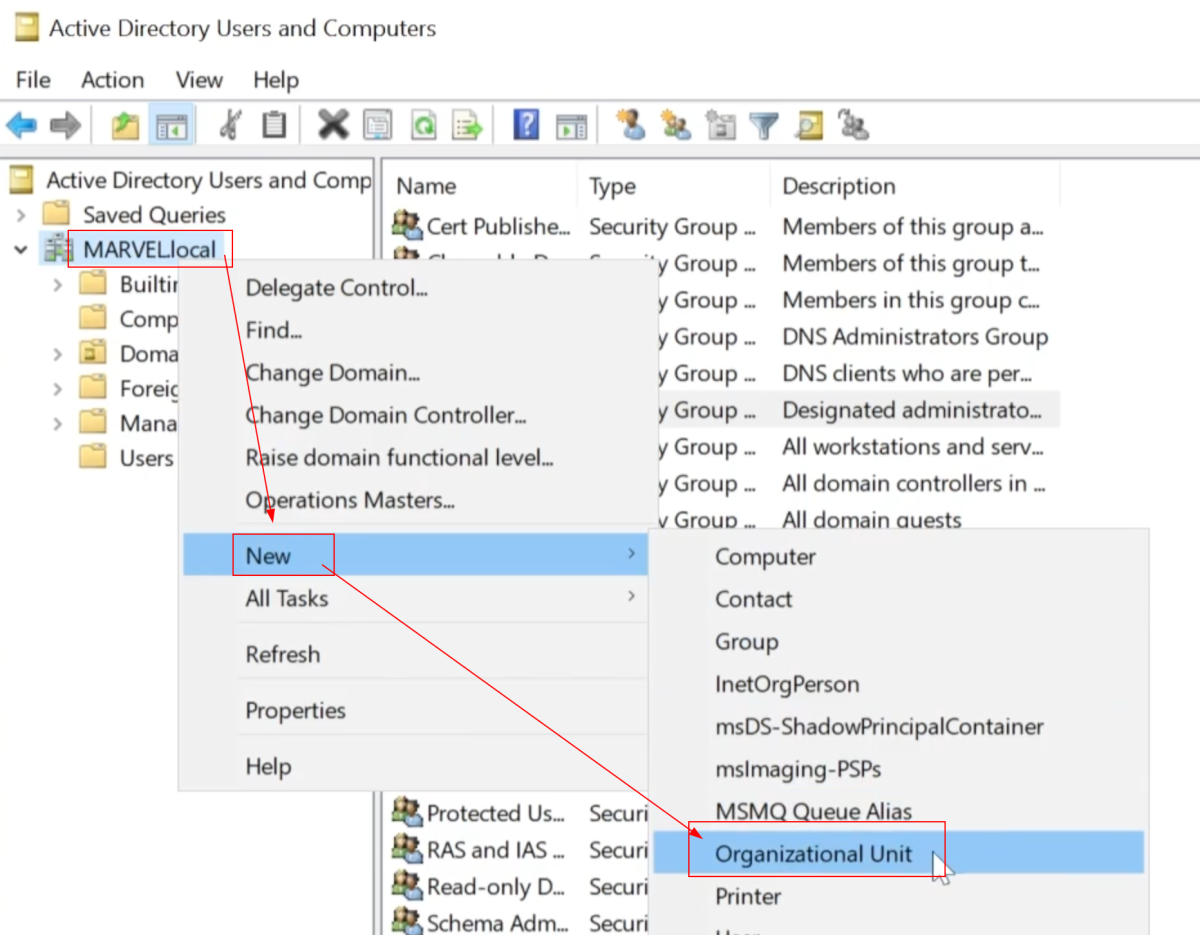Choose Delegate Control from context menu
The image size is (1200, 935).
click(336, 288)
